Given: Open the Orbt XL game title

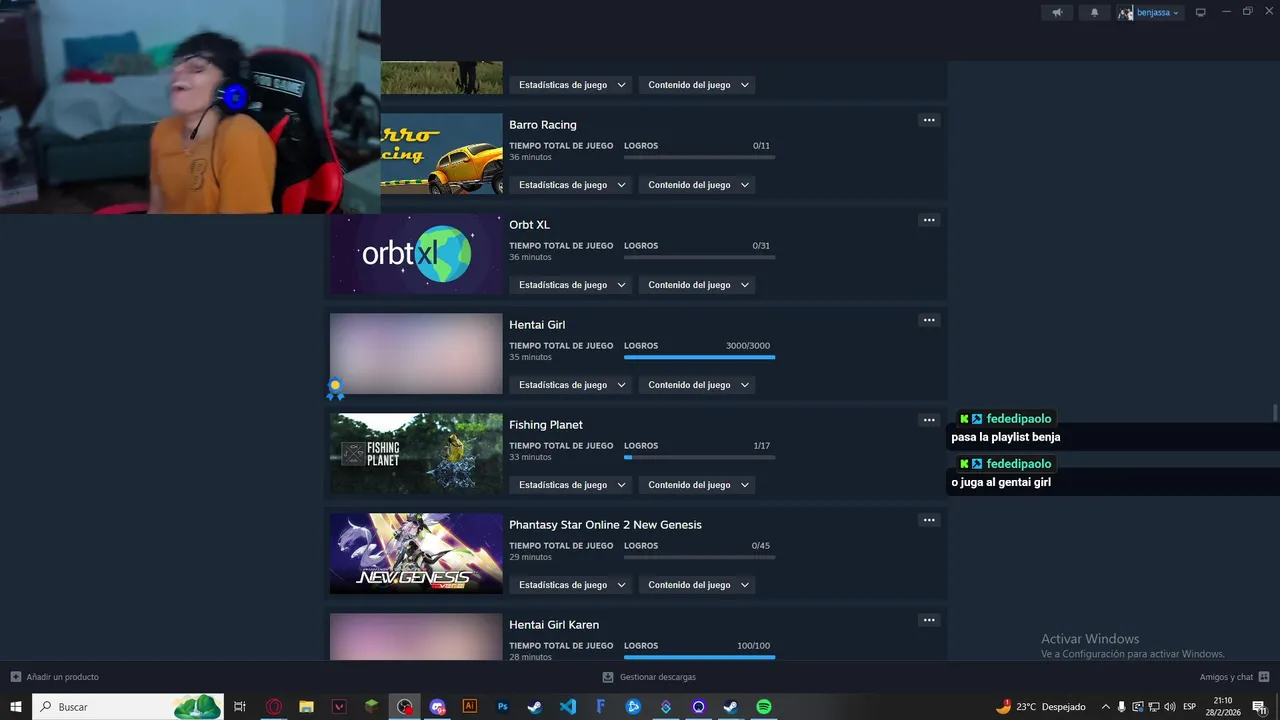Looking at the screenshot, I should pyautogui.click(x=529, y=225).
